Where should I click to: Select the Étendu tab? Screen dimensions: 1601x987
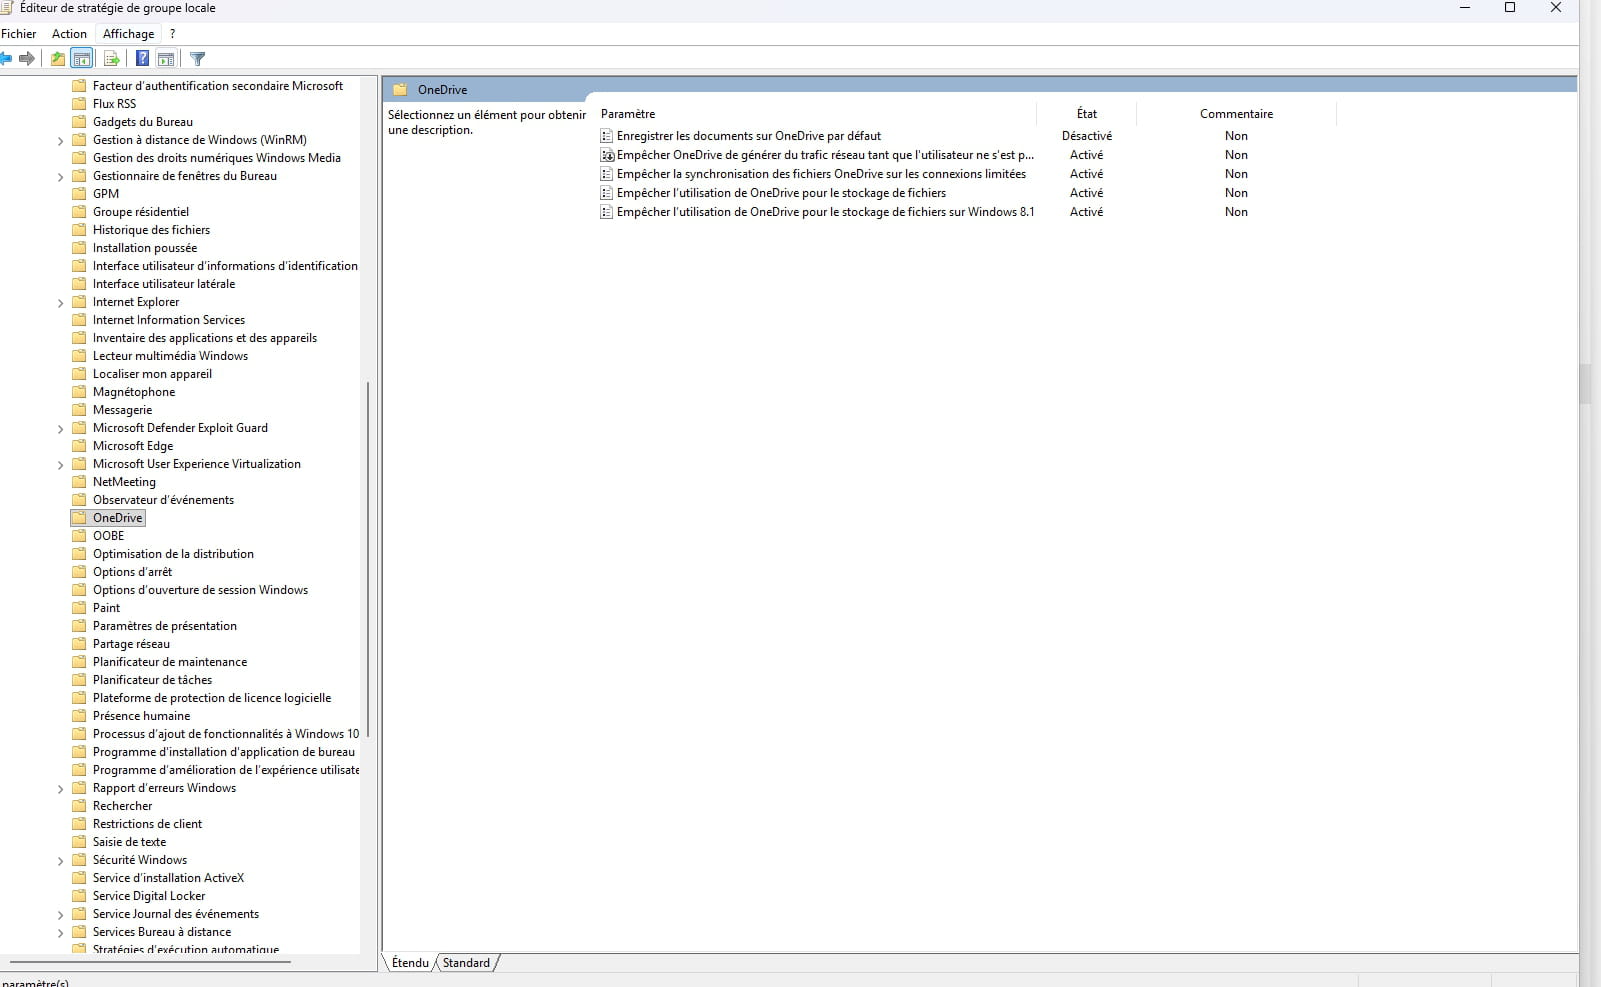click(x=410, y=963)
